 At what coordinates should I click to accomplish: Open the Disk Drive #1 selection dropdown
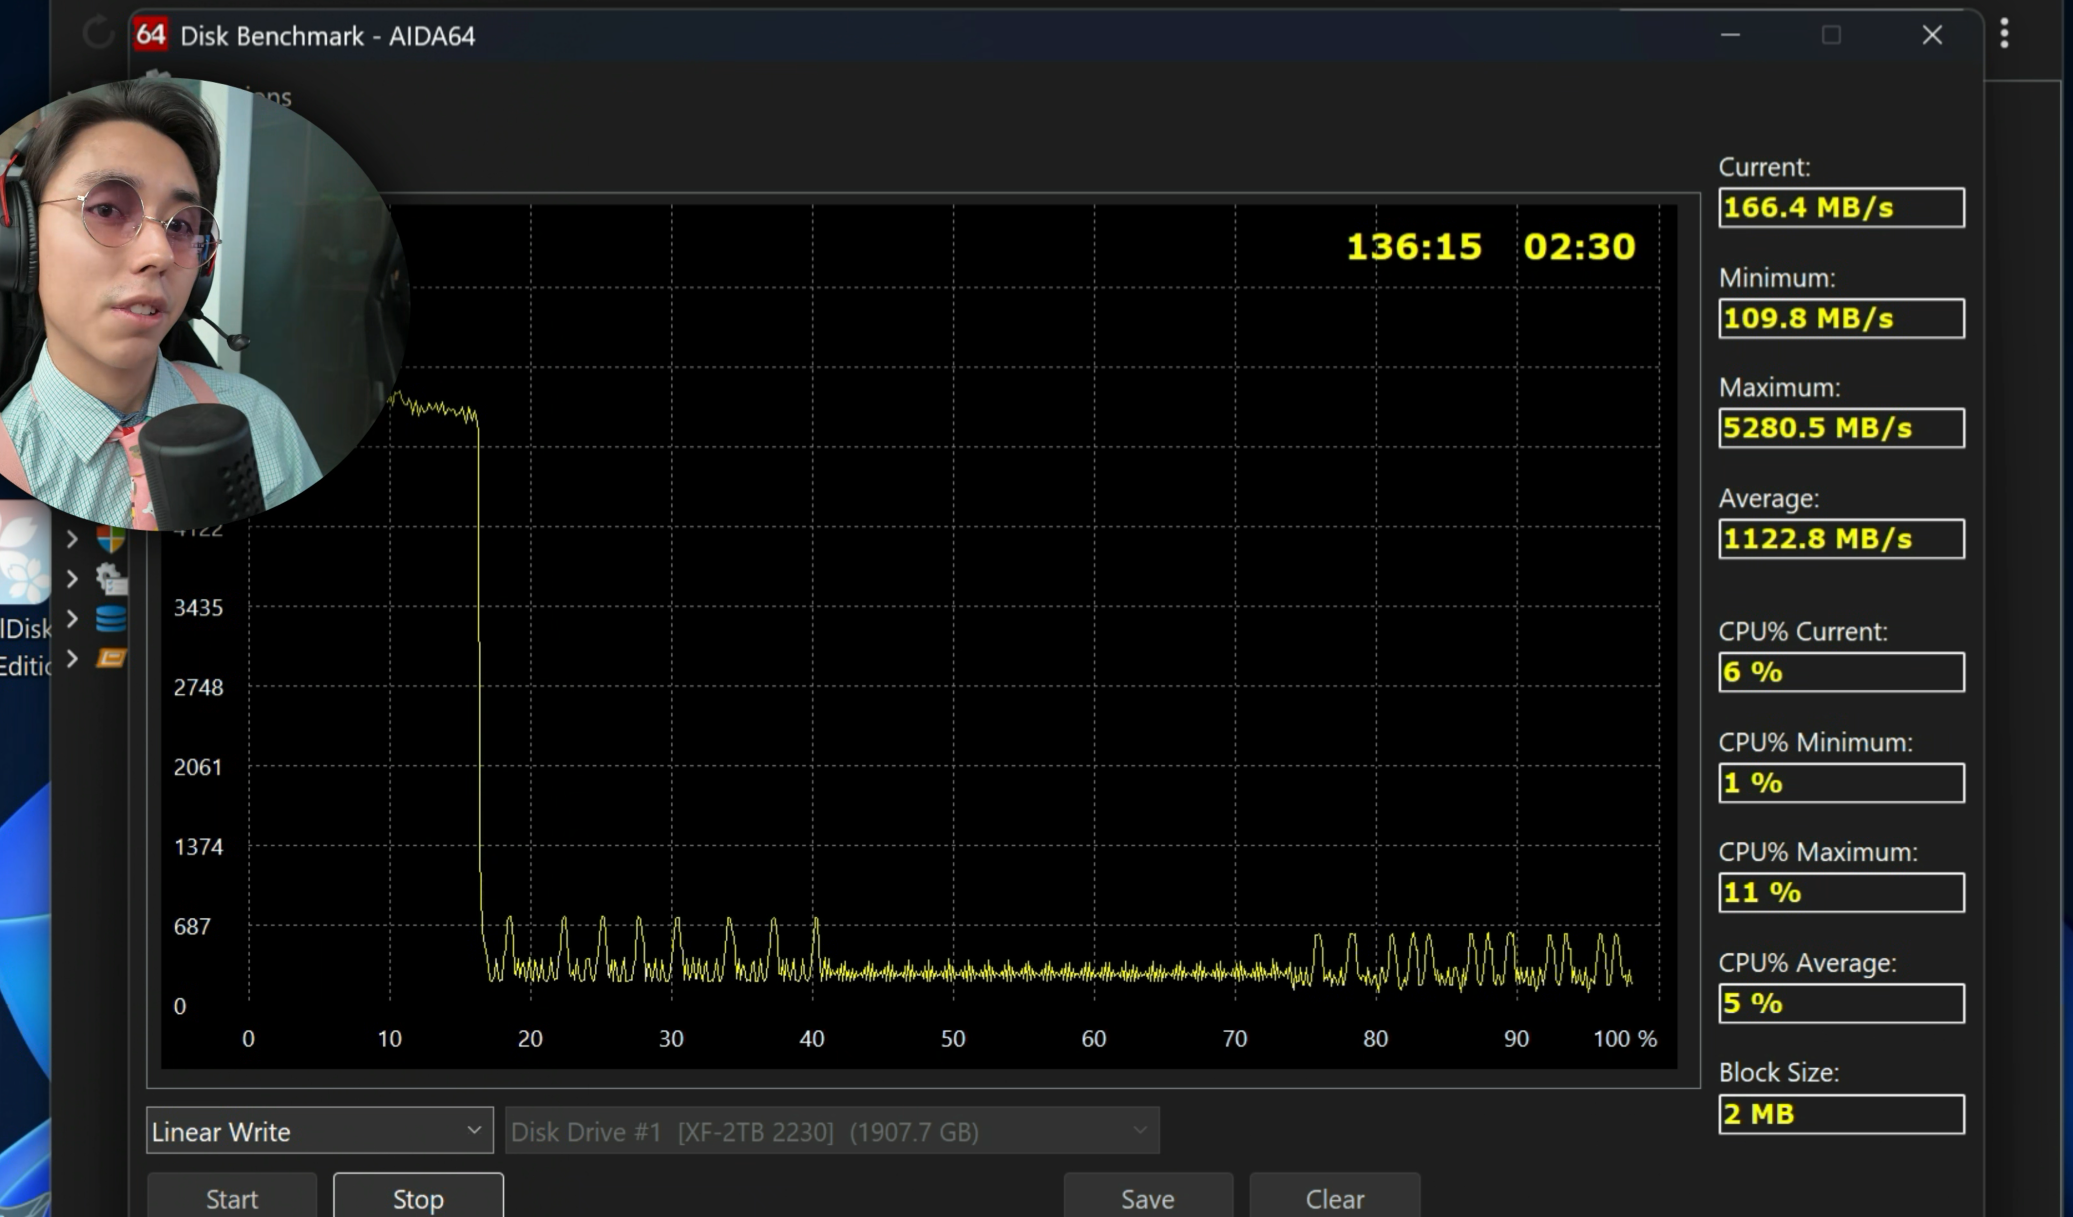click(831, 1131)
